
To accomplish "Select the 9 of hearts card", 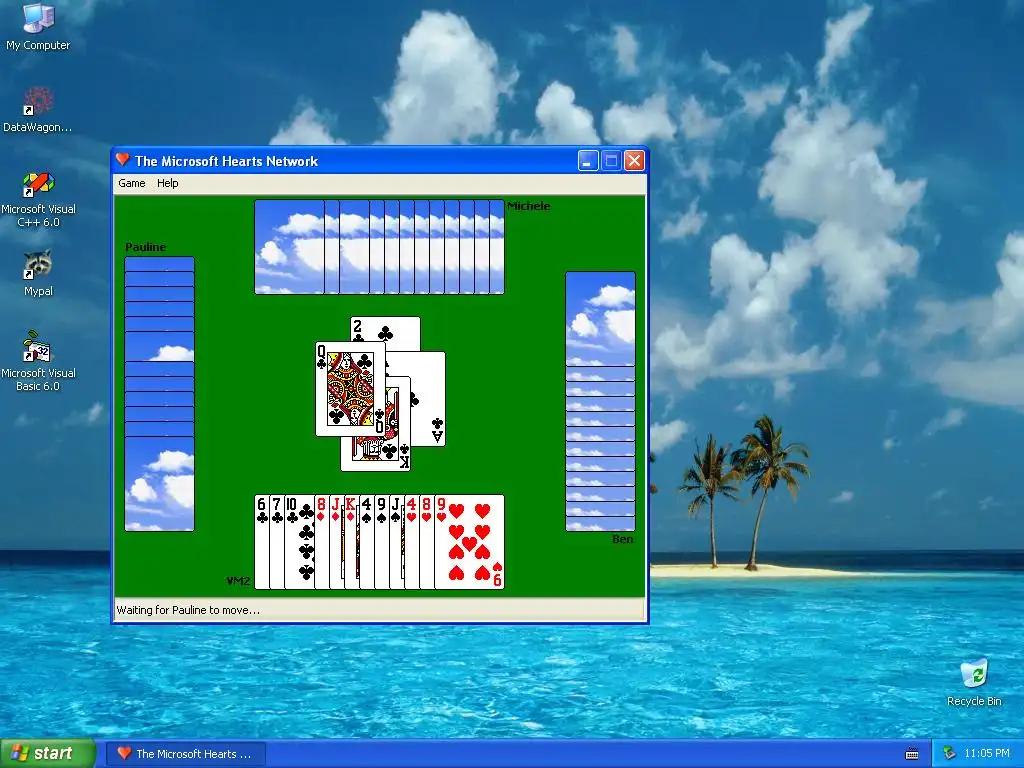I will (x=469, y=542).
